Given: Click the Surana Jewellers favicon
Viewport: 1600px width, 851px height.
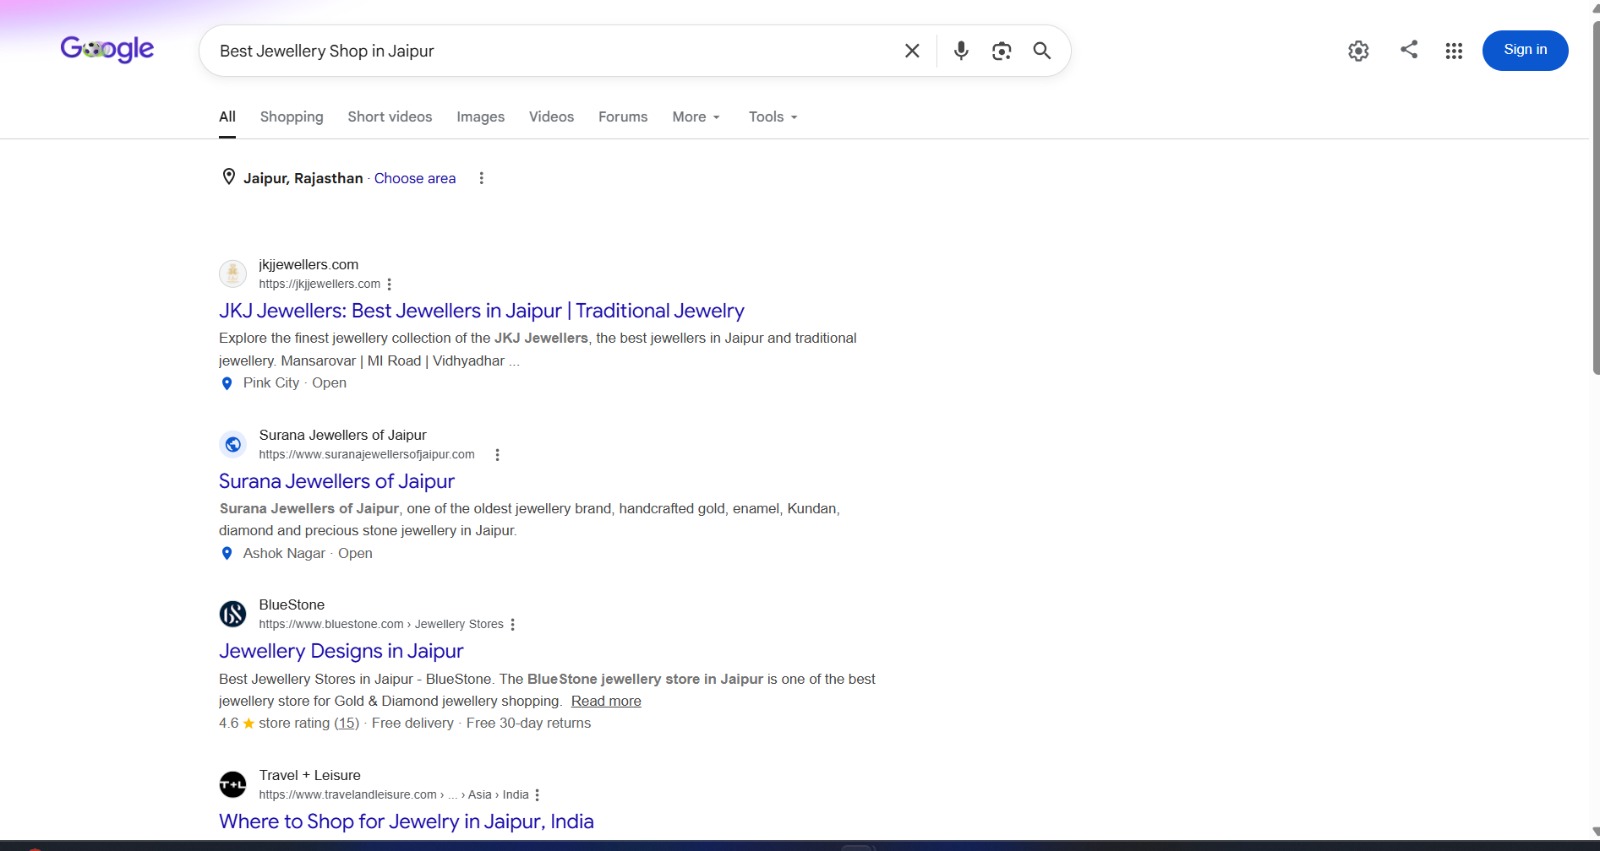Looking at the screenshot, I should (x=233, y=444).
